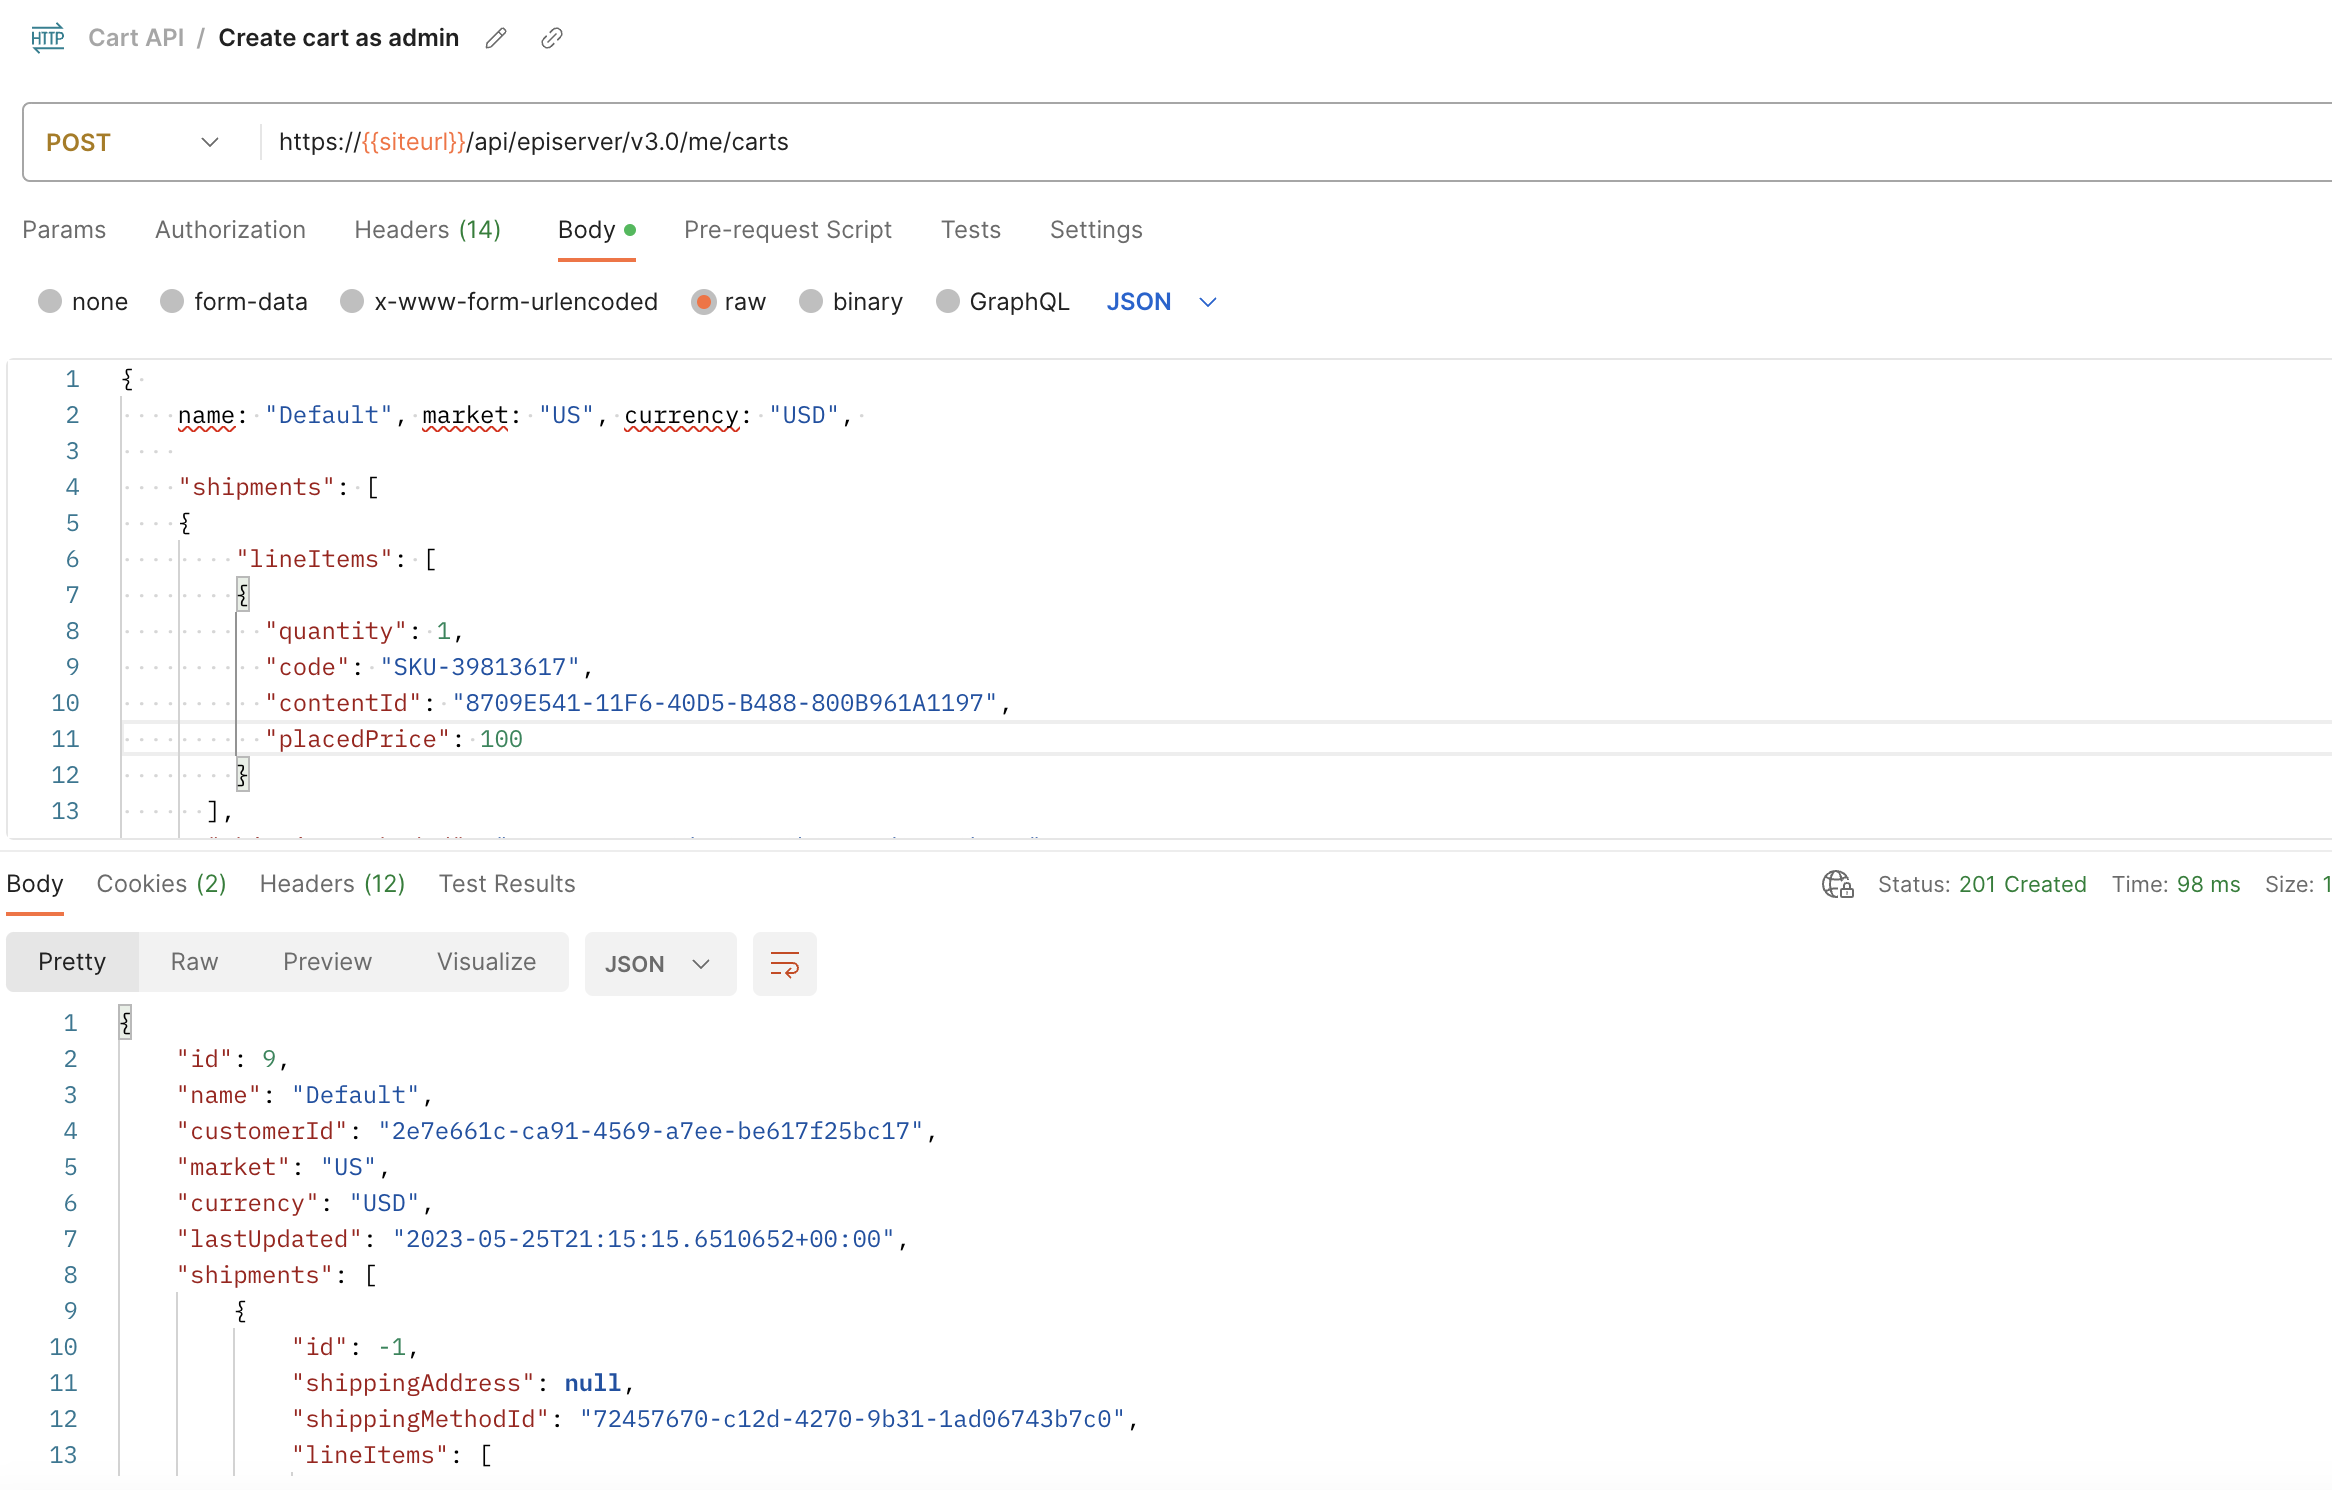Open the response Cookies tab

(x=161, y=884)
